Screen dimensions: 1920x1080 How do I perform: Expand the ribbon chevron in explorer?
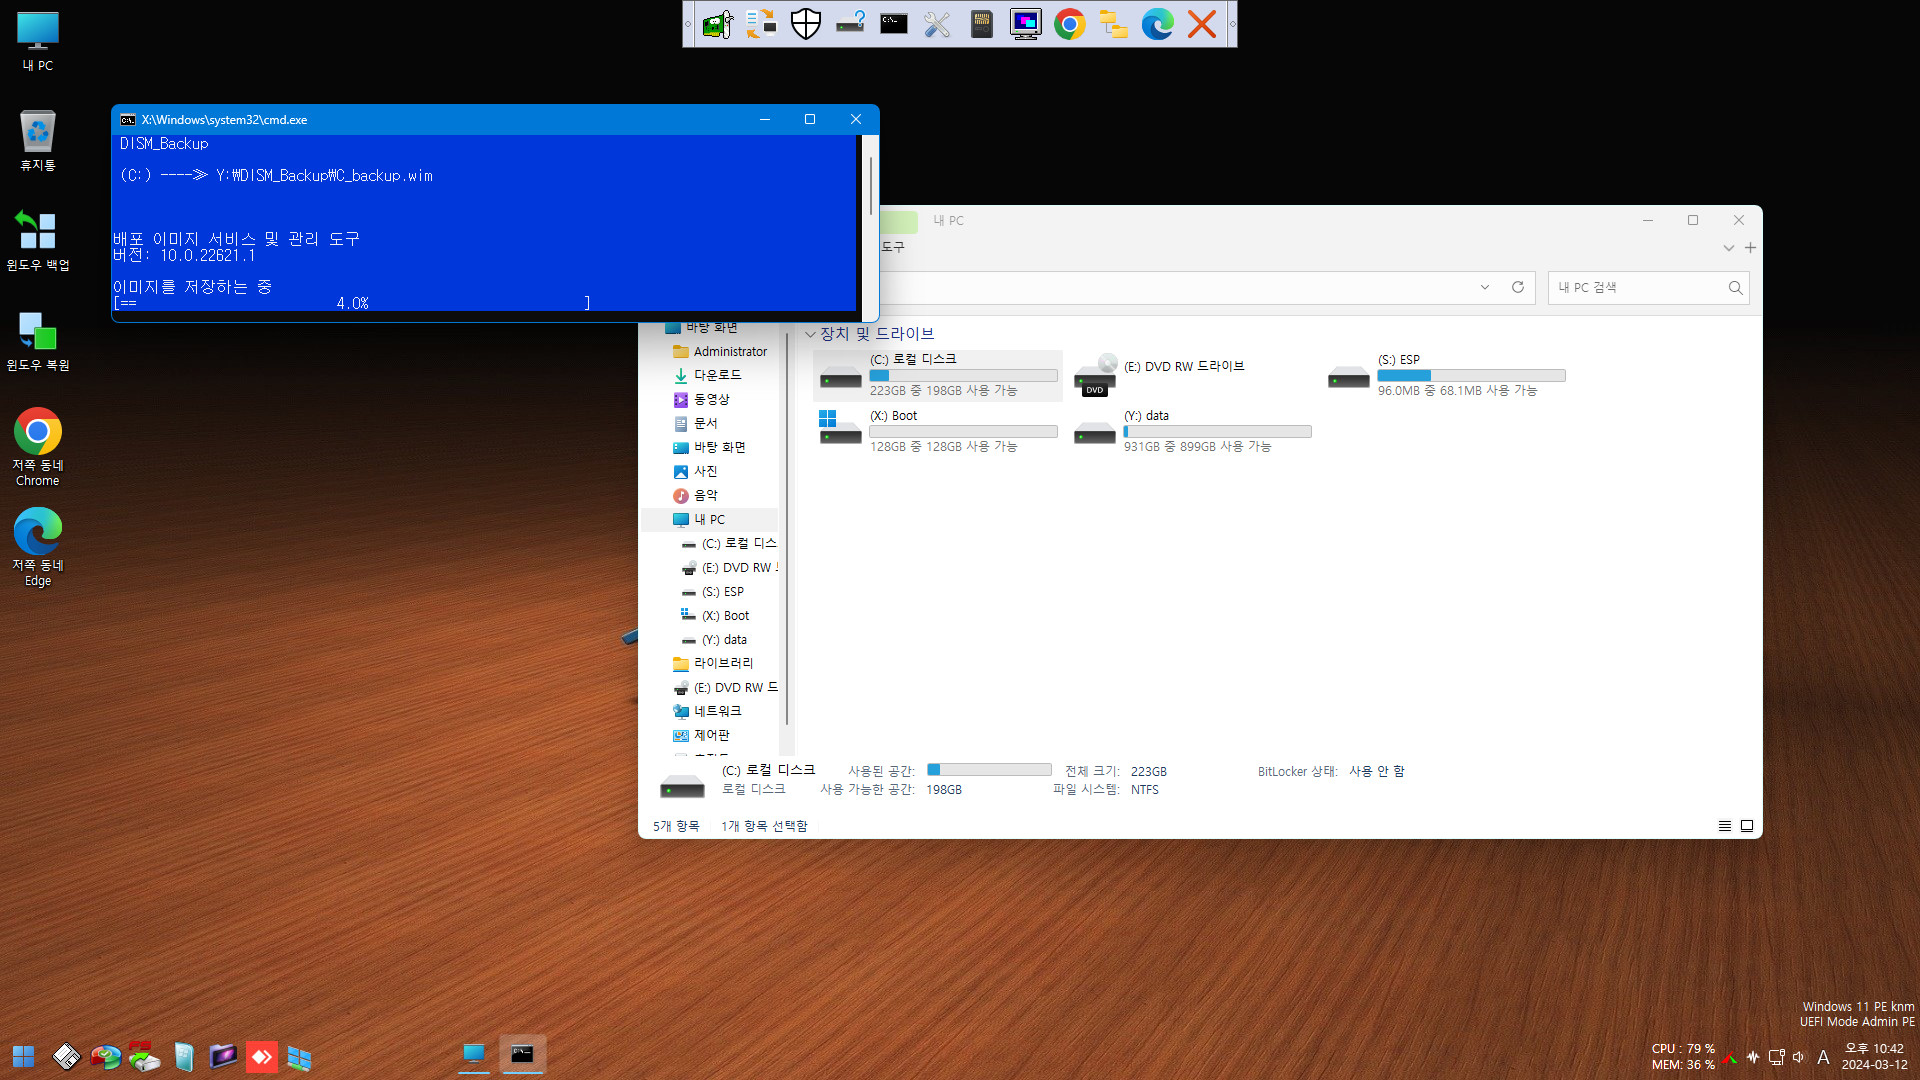[x=1728, y=248]
